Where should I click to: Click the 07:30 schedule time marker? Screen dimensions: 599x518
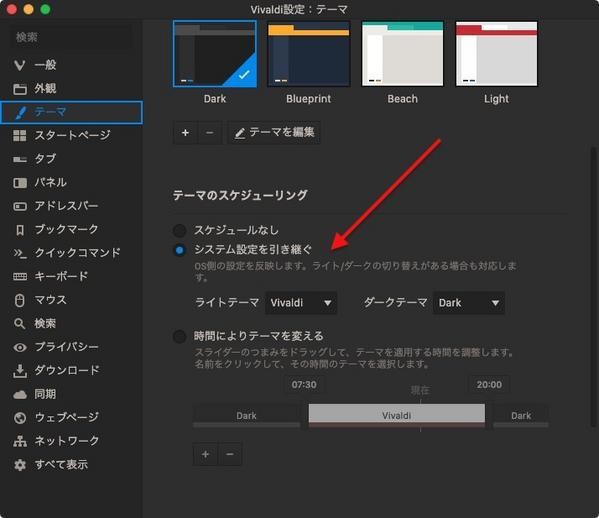[x=304, y=385]
